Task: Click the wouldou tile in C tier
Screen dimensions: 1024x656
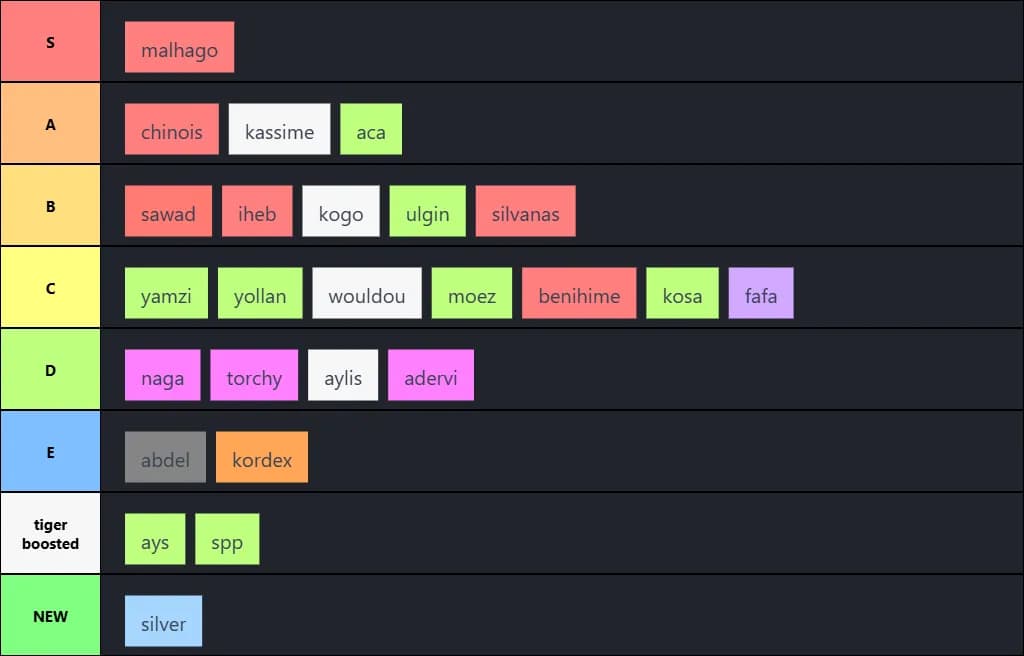Action: (367, 293)
